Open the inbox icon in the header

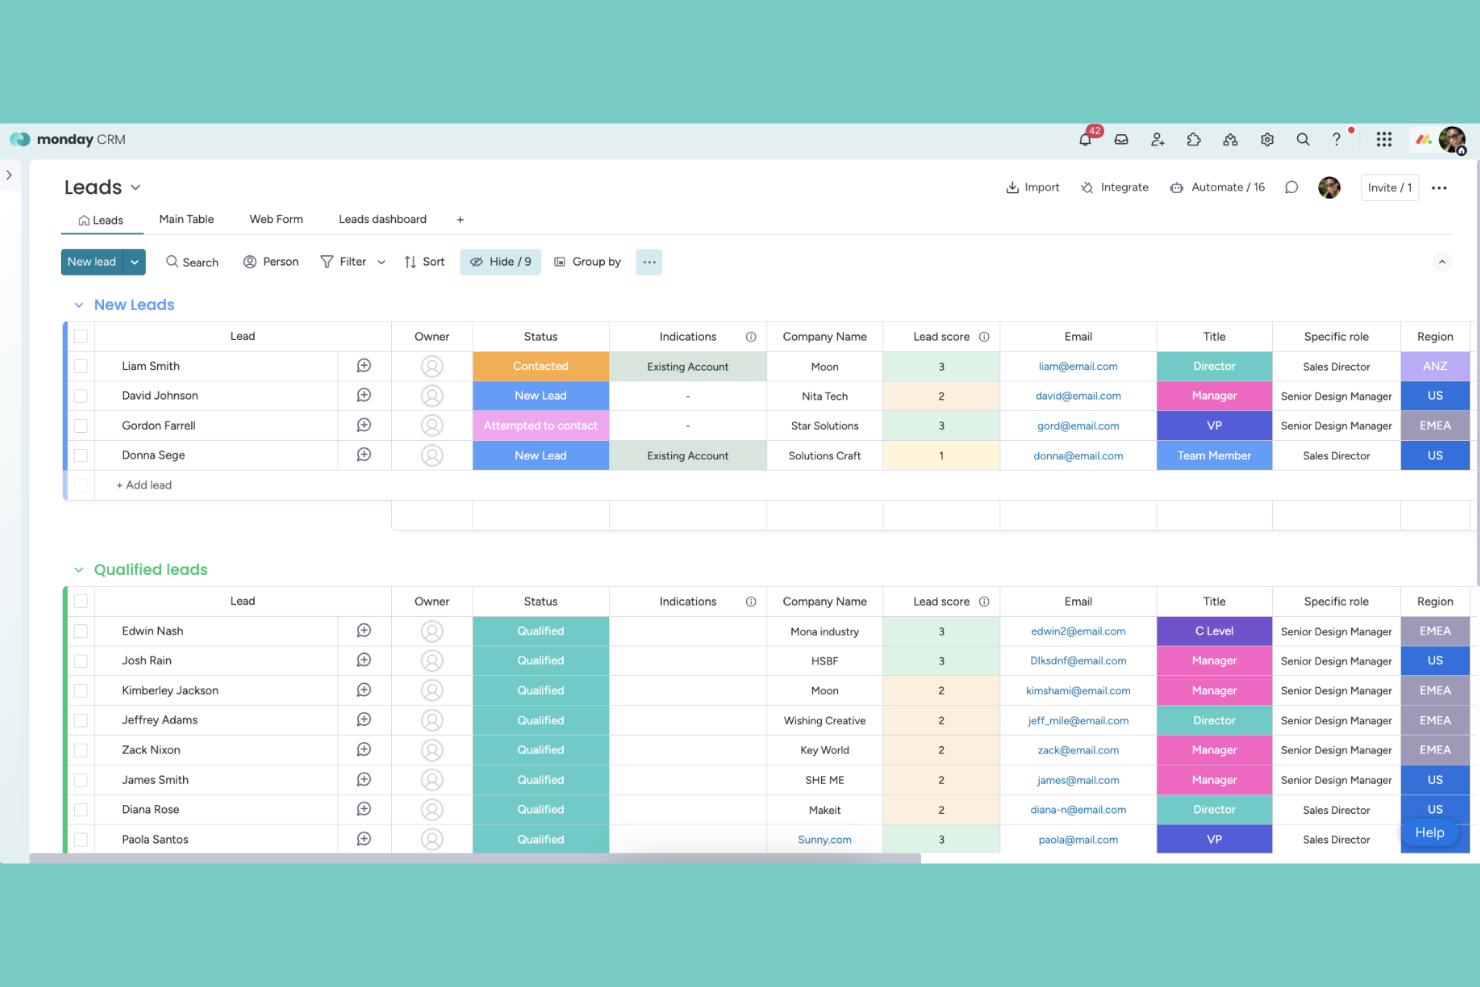coord(1121,139)
